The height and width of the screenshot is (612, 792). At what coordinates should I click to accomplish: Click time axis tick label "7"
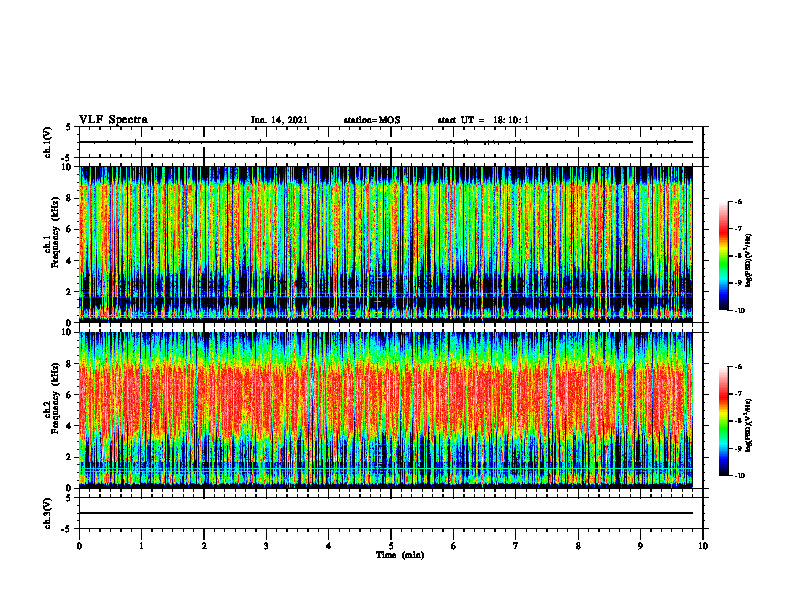516,546
